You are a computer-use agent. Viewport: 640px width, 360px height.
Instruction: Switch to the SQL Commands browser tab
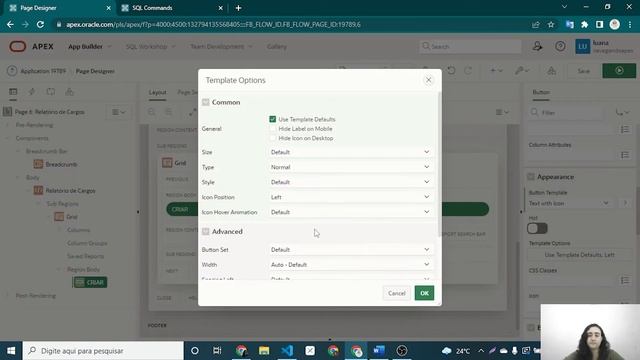coord(171,8)
